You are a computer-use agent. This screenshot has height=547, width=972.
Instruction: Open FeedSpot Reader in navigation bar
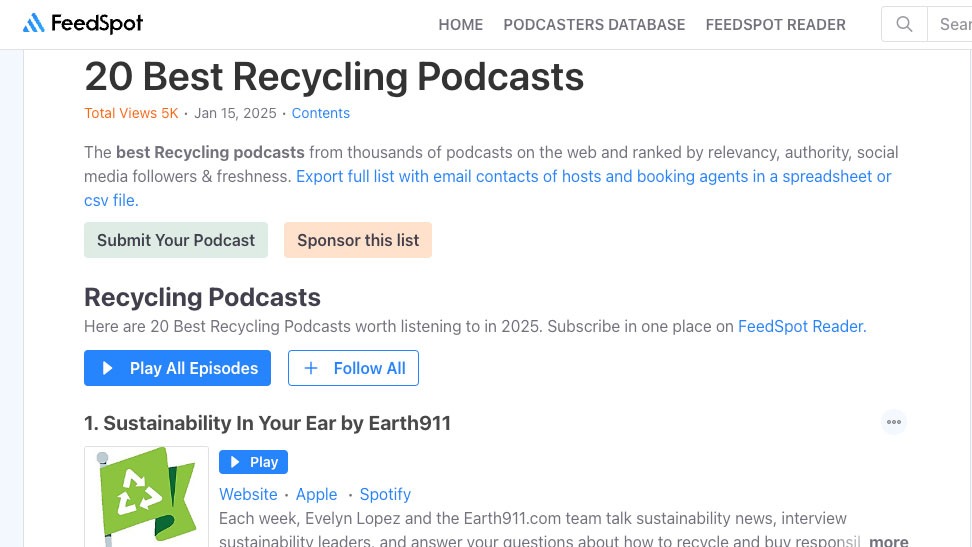(775, 25)
